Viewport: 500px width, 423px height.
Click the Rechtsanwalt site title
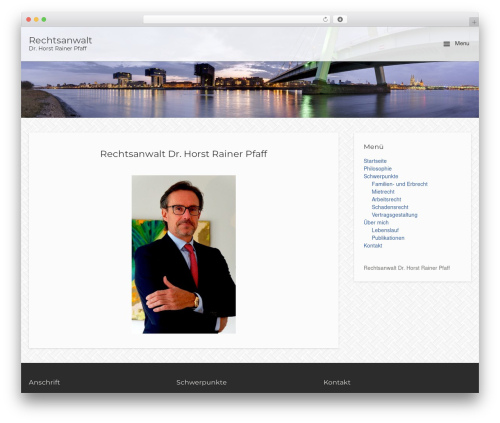60,40
